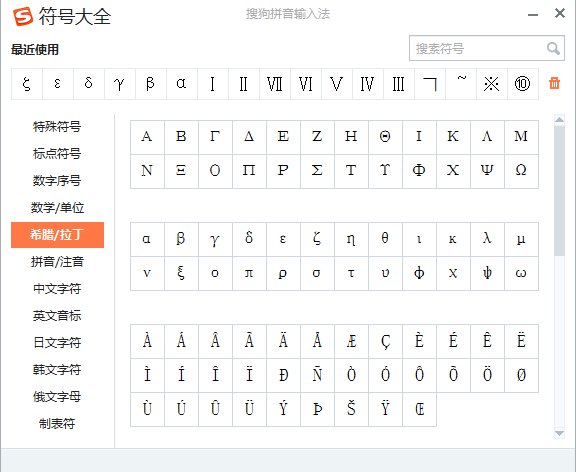Insert lowercase Greek mu μ
The image size is (576, 472).
[521, 239]
